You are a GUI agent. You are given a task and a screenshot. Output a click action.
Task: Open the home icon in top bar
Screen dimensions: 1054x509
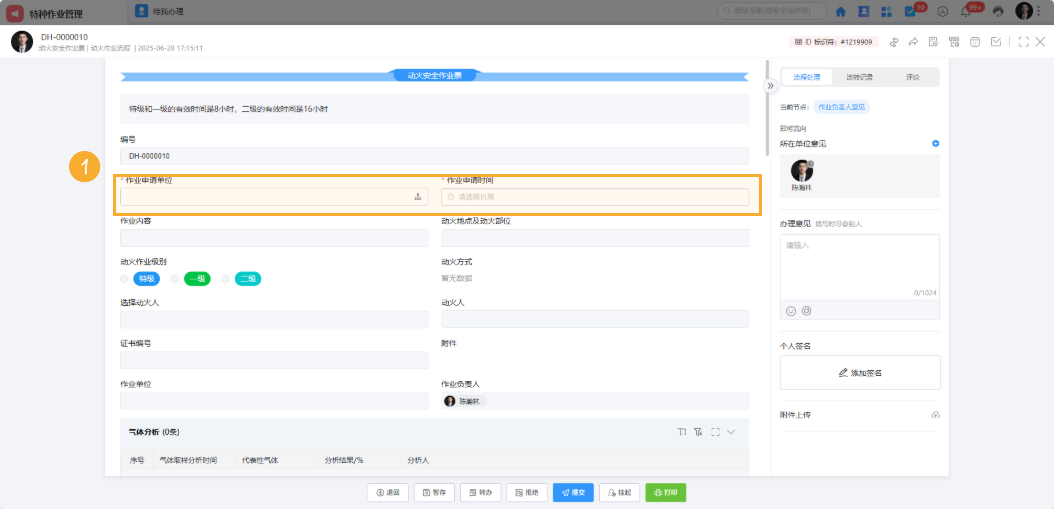click(840, 11)
